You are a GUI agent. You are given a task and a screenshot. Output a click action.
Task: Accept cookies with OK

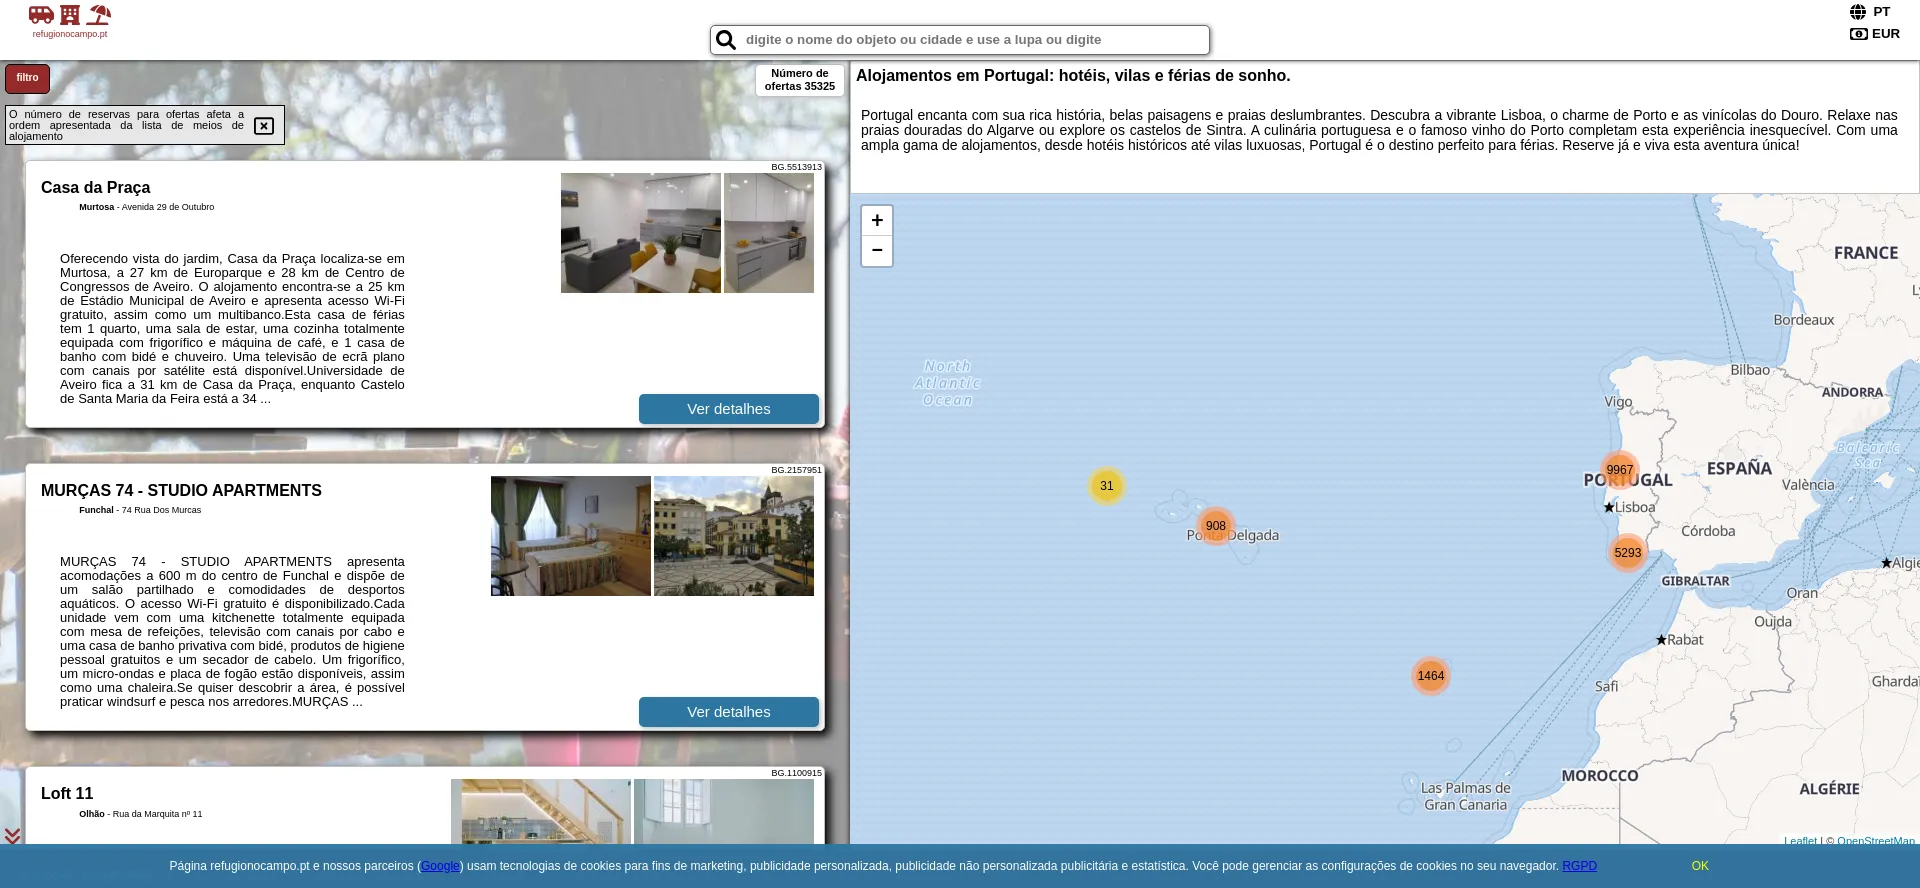pyautogui.click(x=1700, y=866)
